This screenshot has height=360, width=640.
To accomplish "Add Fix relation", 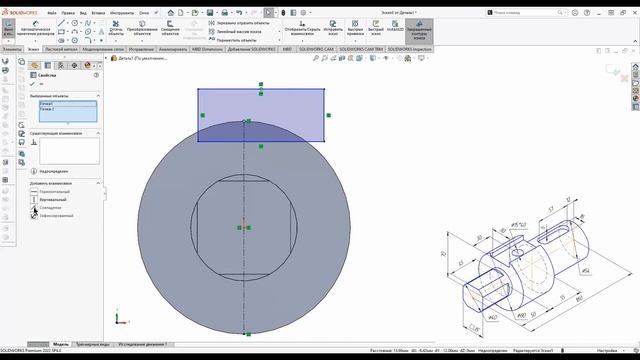I will coord(52,216).
